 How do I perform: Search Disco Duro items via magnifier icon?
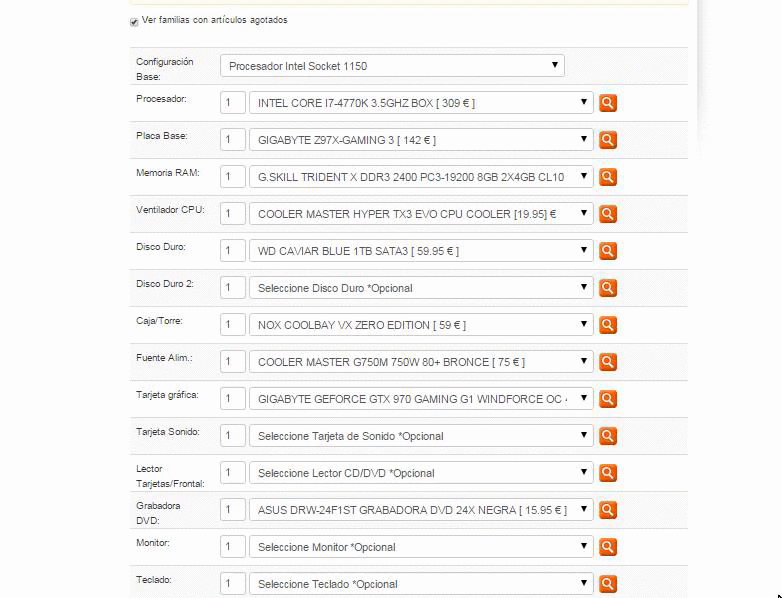point(607,251)
